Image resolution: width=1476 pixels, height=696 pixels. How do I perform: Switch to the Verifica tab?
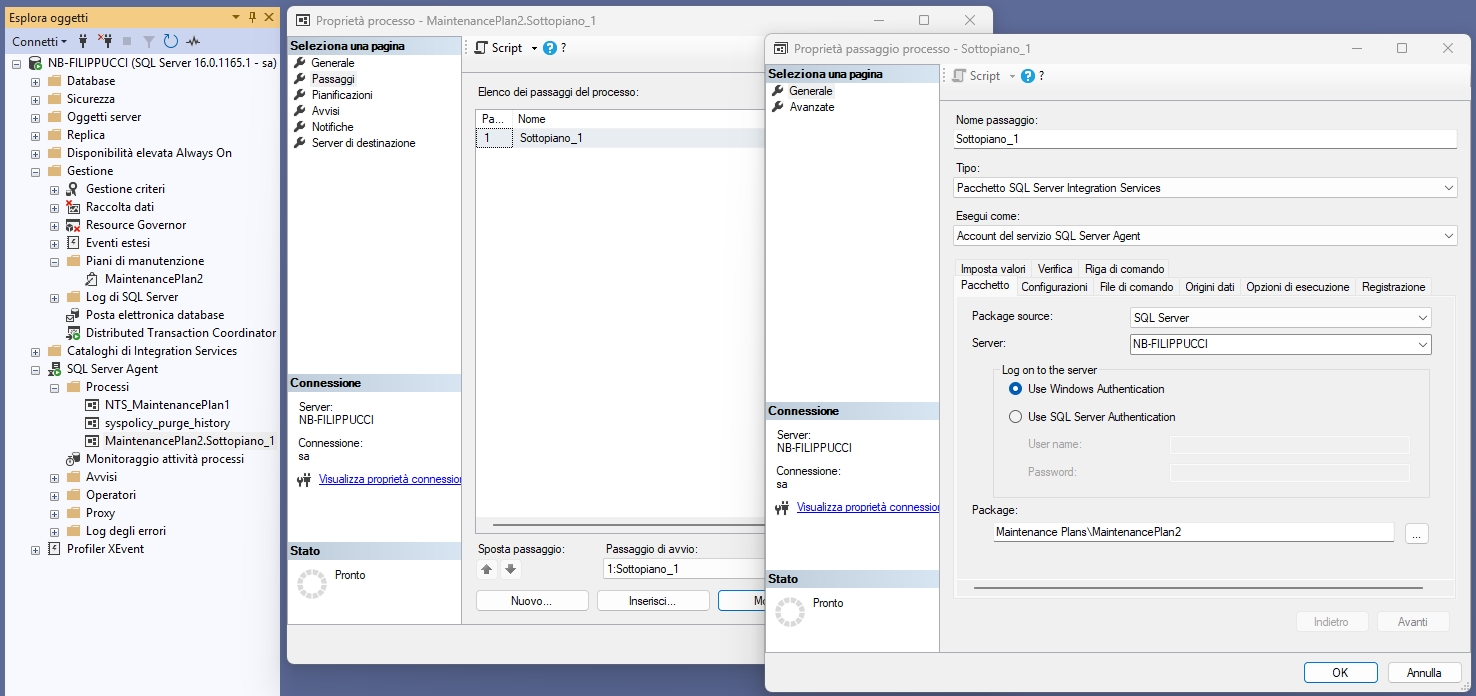point(1055,269)
